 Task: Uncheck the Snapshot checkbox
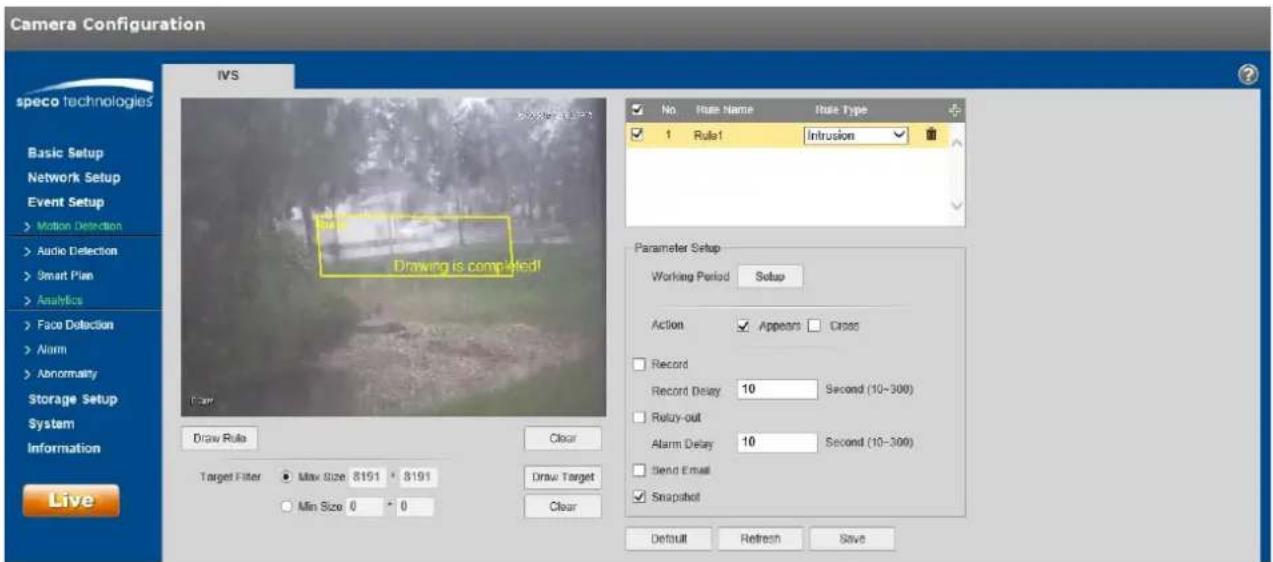[640, 496]
